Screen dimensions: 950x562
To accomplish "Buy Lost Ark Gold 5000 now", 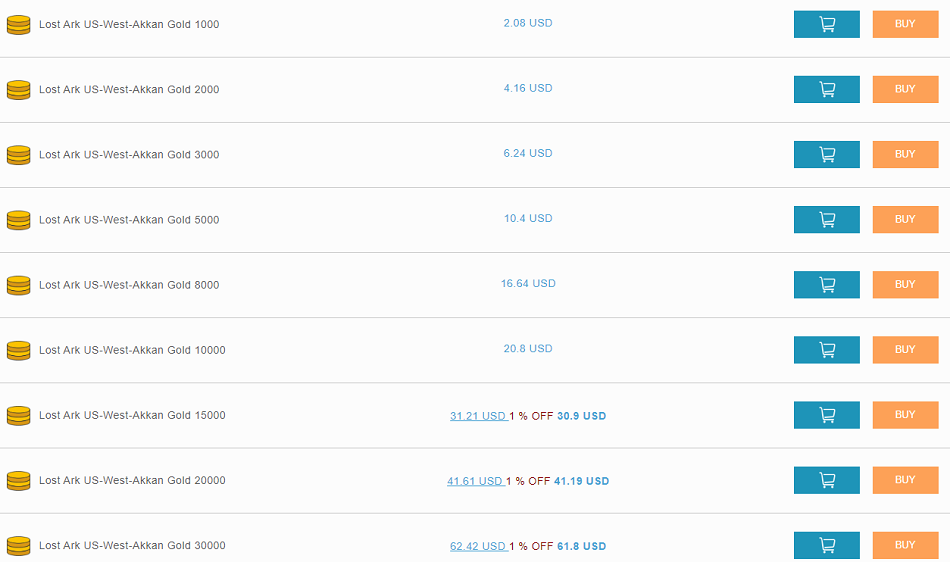I will click(x=905, y=219).
